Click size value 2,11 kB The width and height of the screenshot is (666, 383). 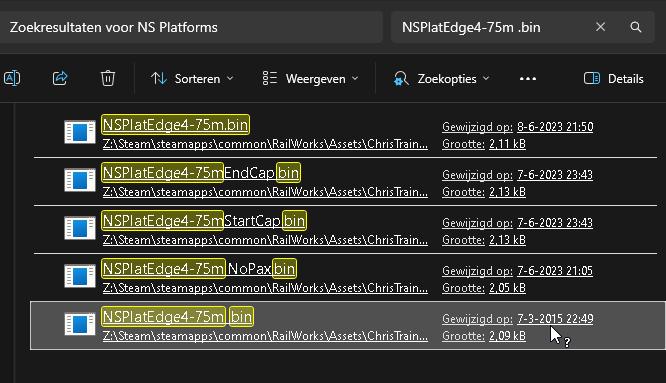click(507, 144)
